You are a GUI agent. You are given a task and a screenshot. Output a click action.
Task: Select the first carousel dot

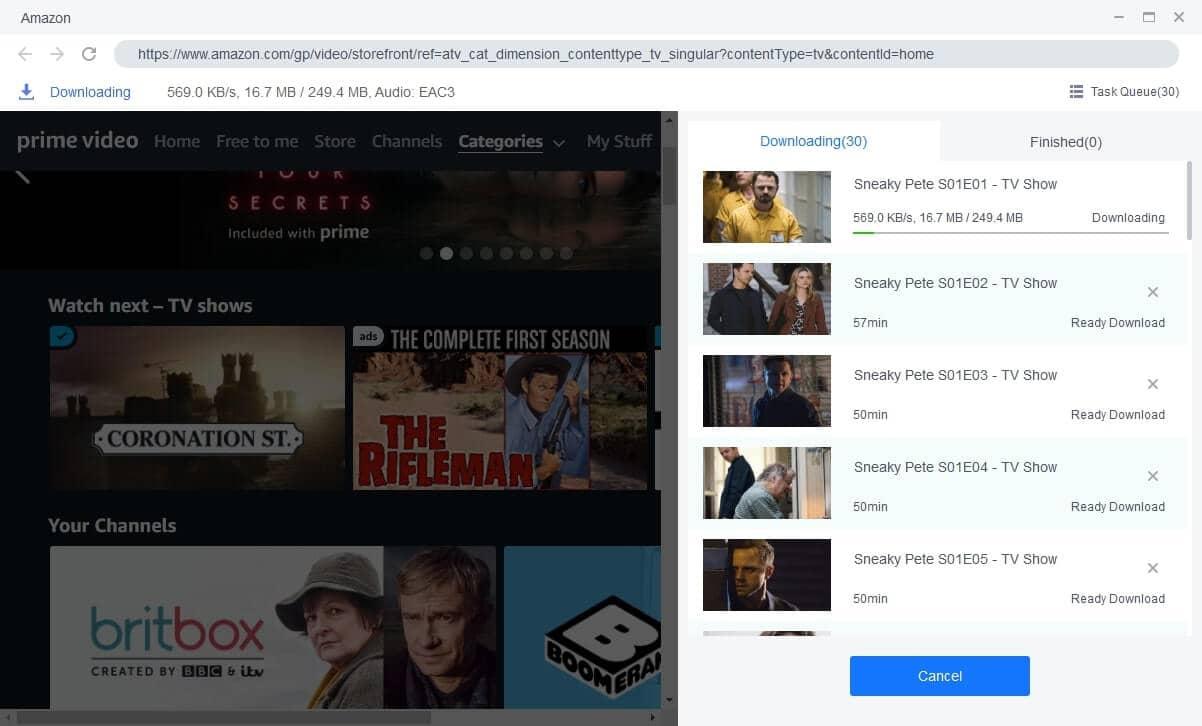tap(426, 253)
